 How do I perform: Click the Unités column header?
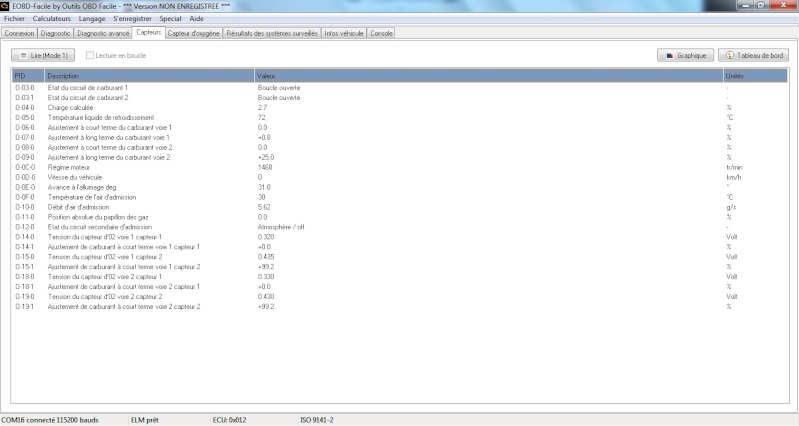pyautogui.click(x=755, y=76)
